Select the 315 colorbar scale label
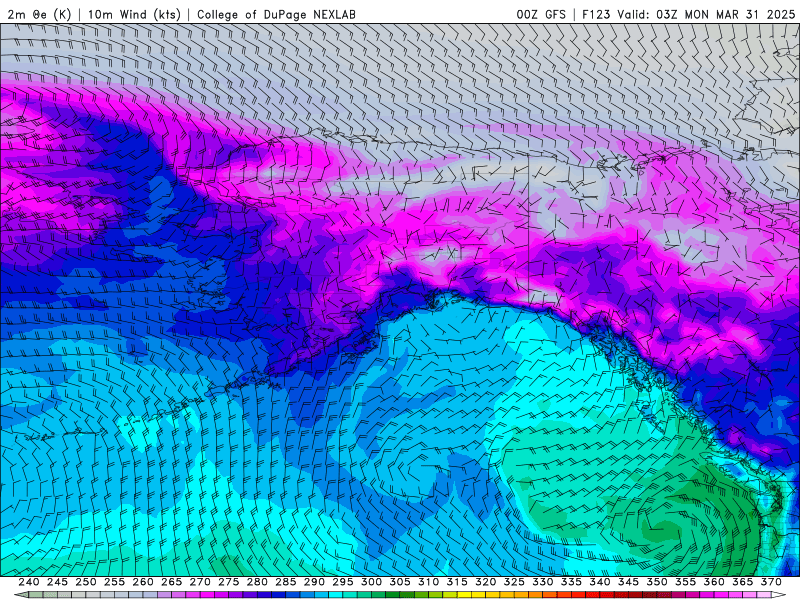This screenshot has height=600, width=800. pos(457,582)
